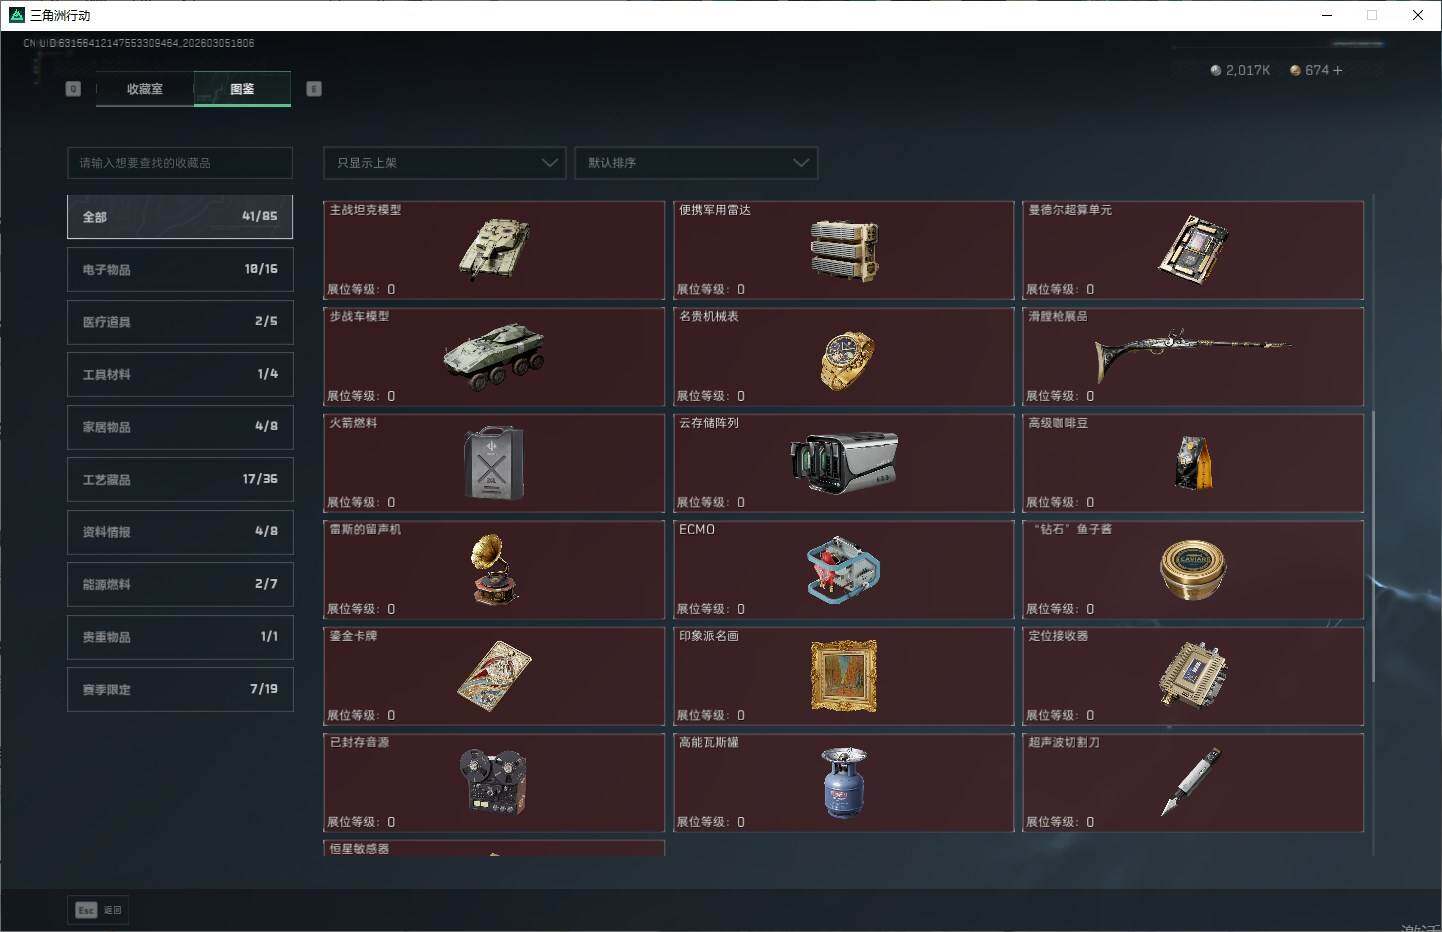Screen dimensions: 1442x932
Task: Click the 三角洲行动 app icon in title bar
Action: pyautogui.click(x=16, y=15)
